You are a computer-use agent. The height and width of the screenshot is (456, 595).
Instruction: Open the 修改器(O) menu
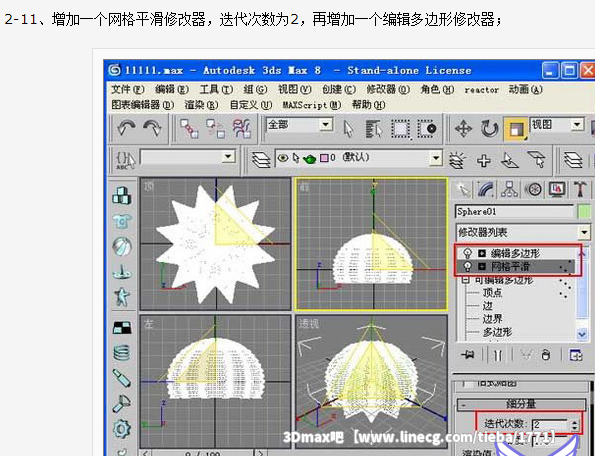(x=387, y=90)
